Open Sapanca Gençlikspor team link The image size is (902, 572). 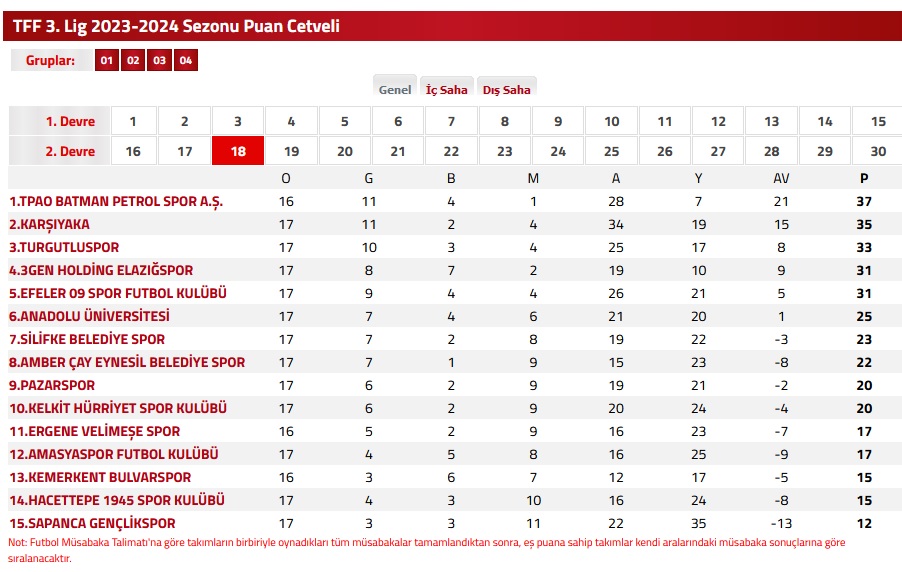coord(92,523)
